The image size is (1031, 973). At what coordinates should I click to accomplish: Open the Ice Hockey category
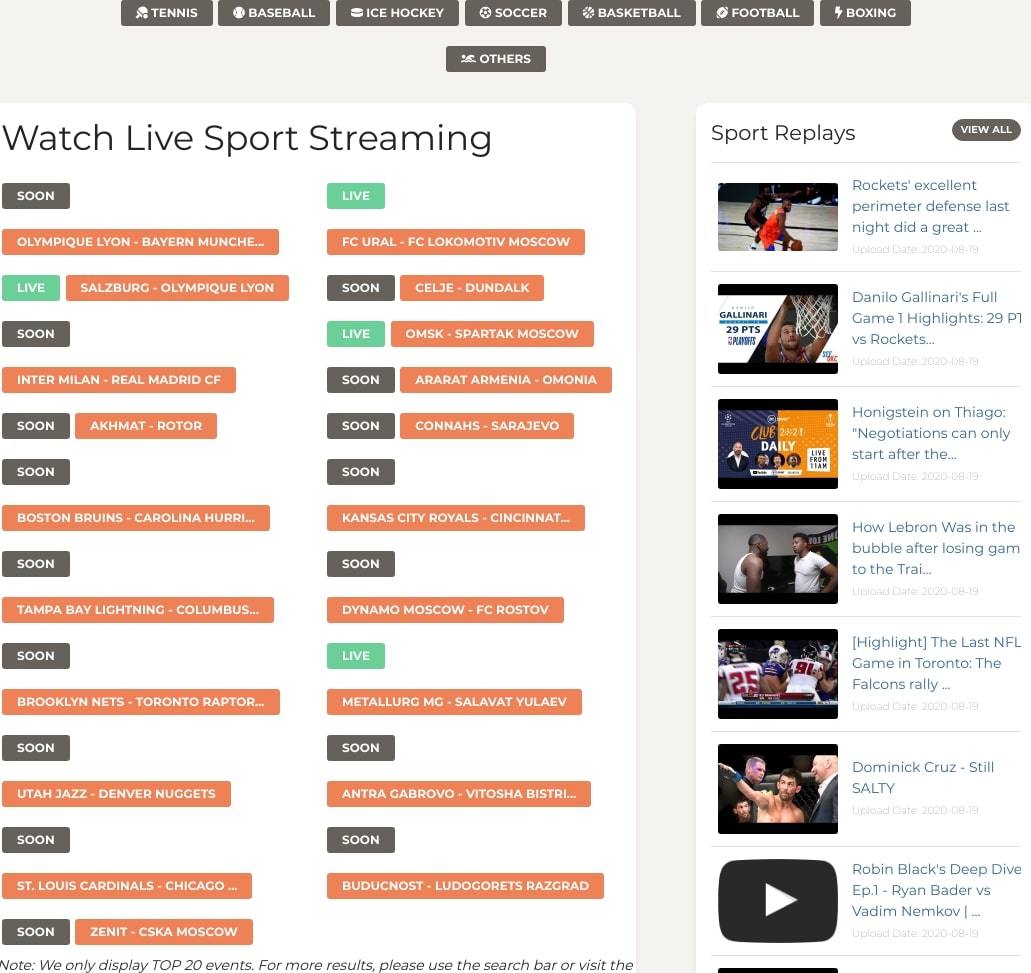397,13
